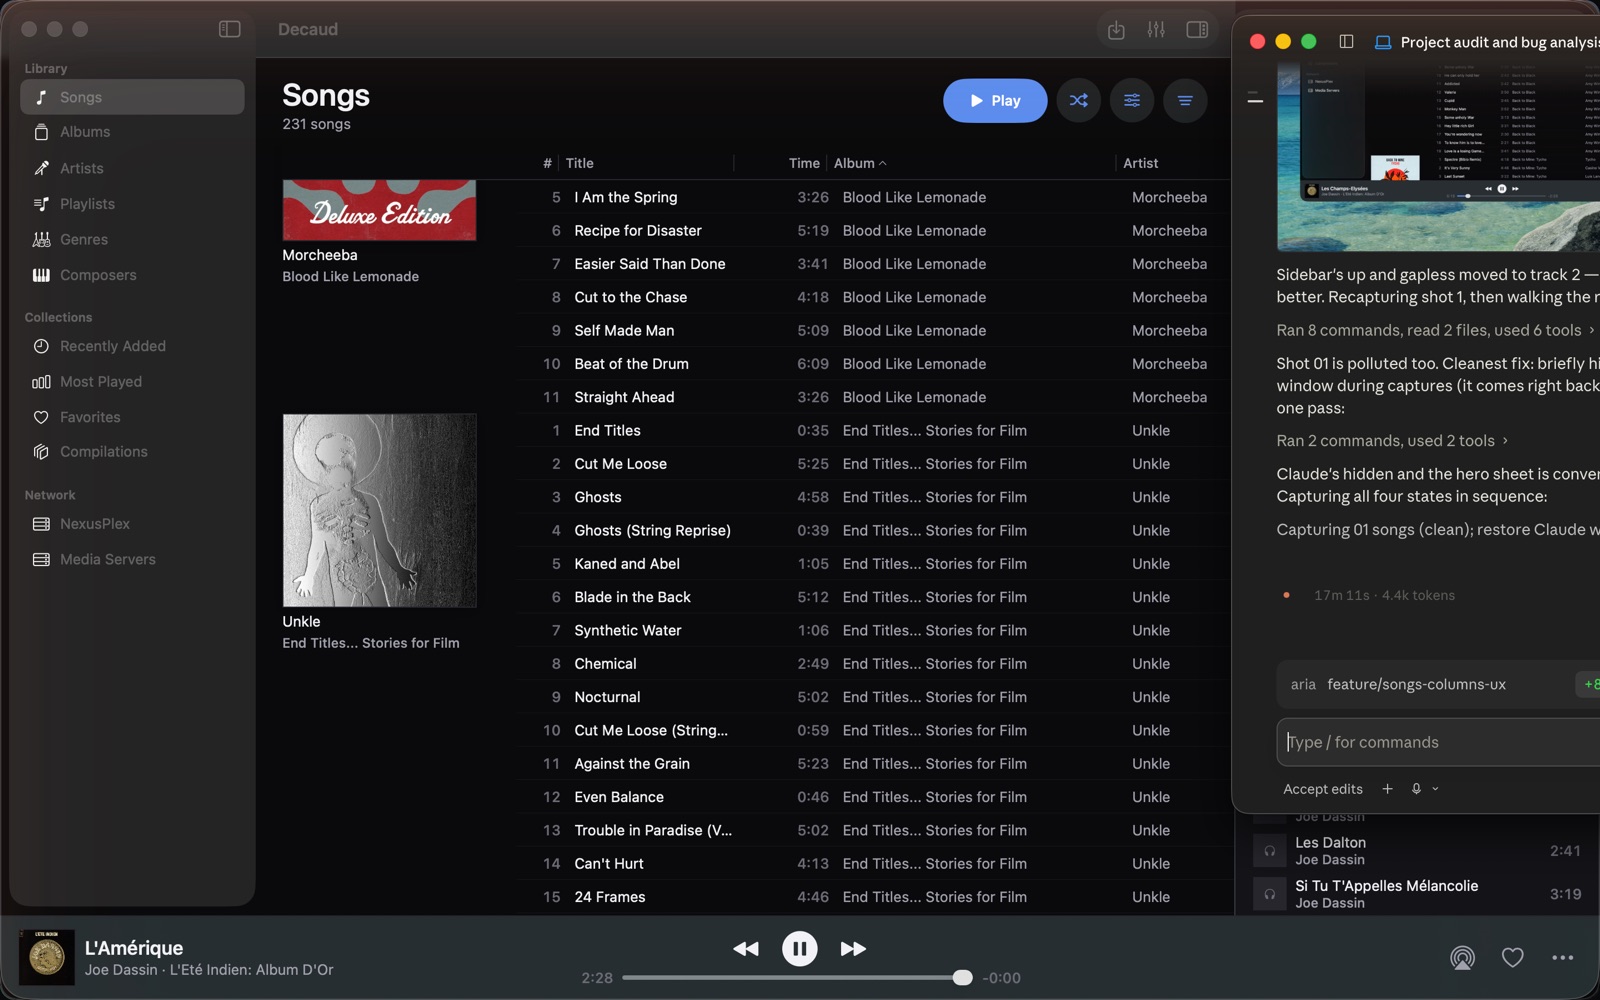Viewport: 1600px width, 1000px height.
Task: Click the headphone icon beside Les Dalton
Action: [1269, 851]
